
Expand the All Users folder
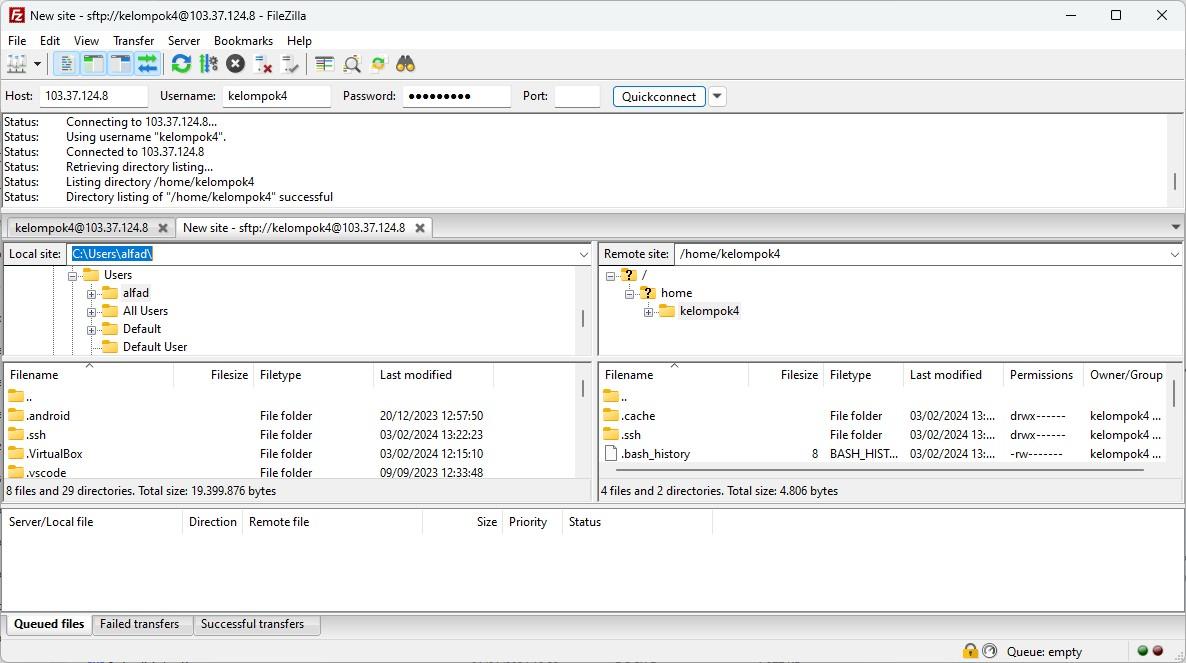point(91,312)
